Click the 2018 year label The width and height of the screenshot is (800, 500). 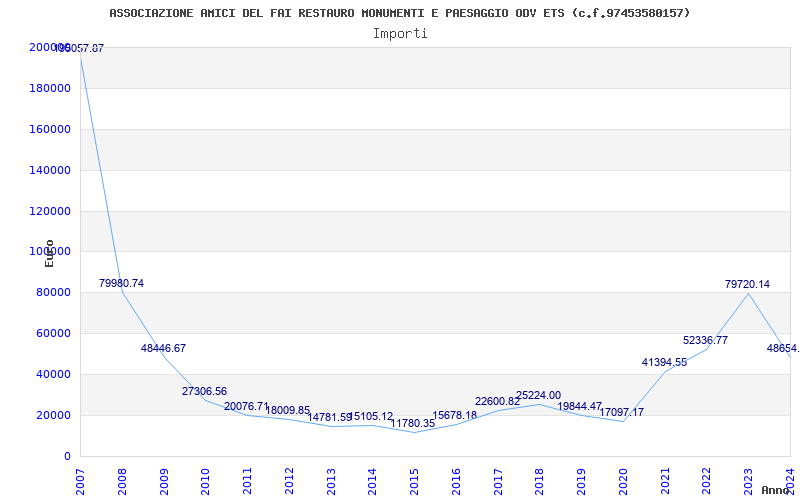(540, 482)
